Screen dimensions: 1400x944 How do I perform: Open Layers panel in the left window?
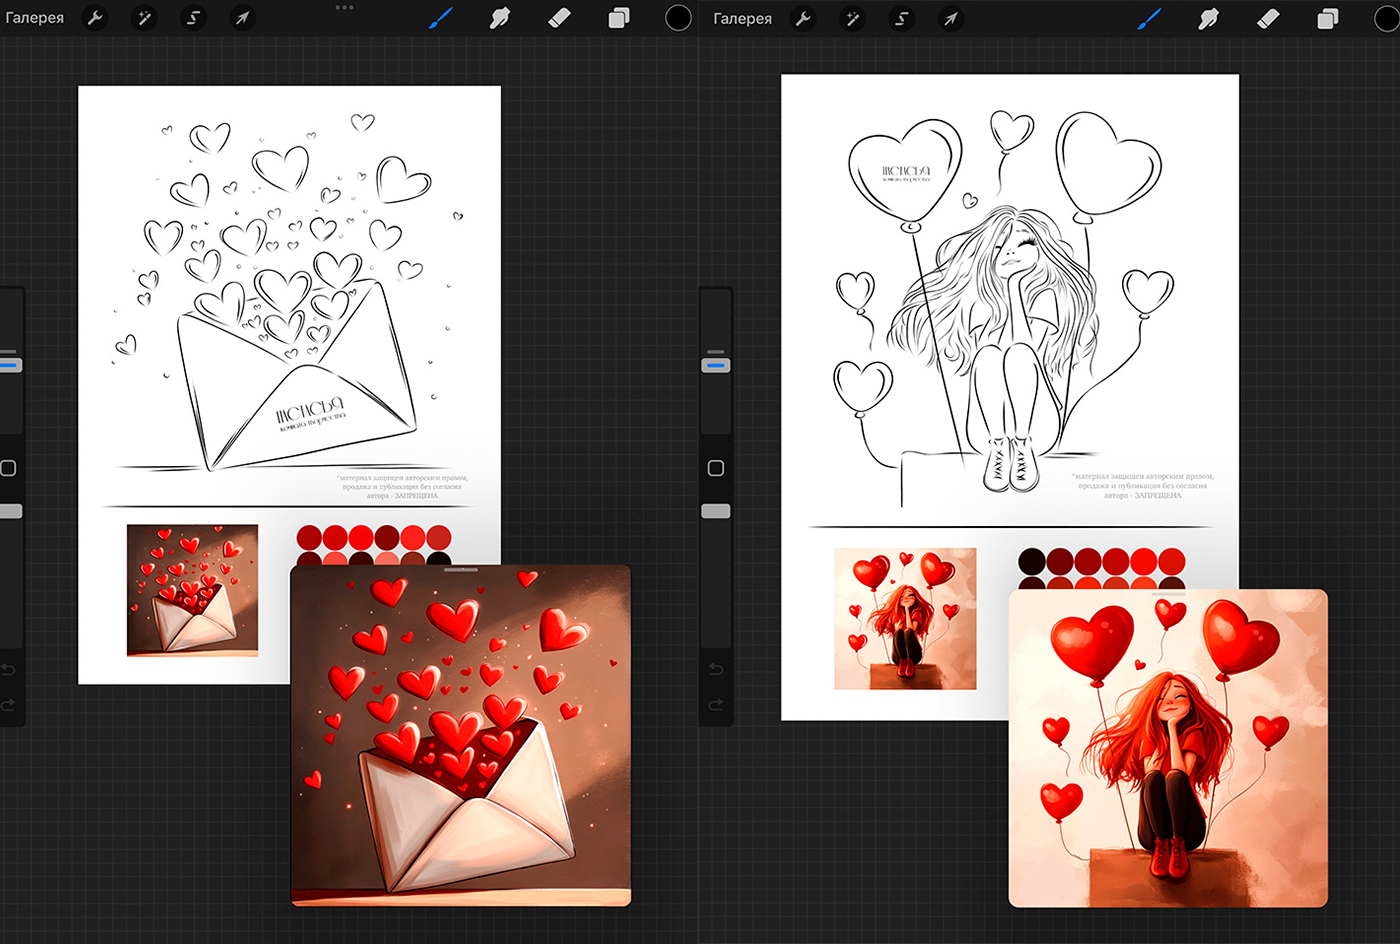click(x=619, y=18)
